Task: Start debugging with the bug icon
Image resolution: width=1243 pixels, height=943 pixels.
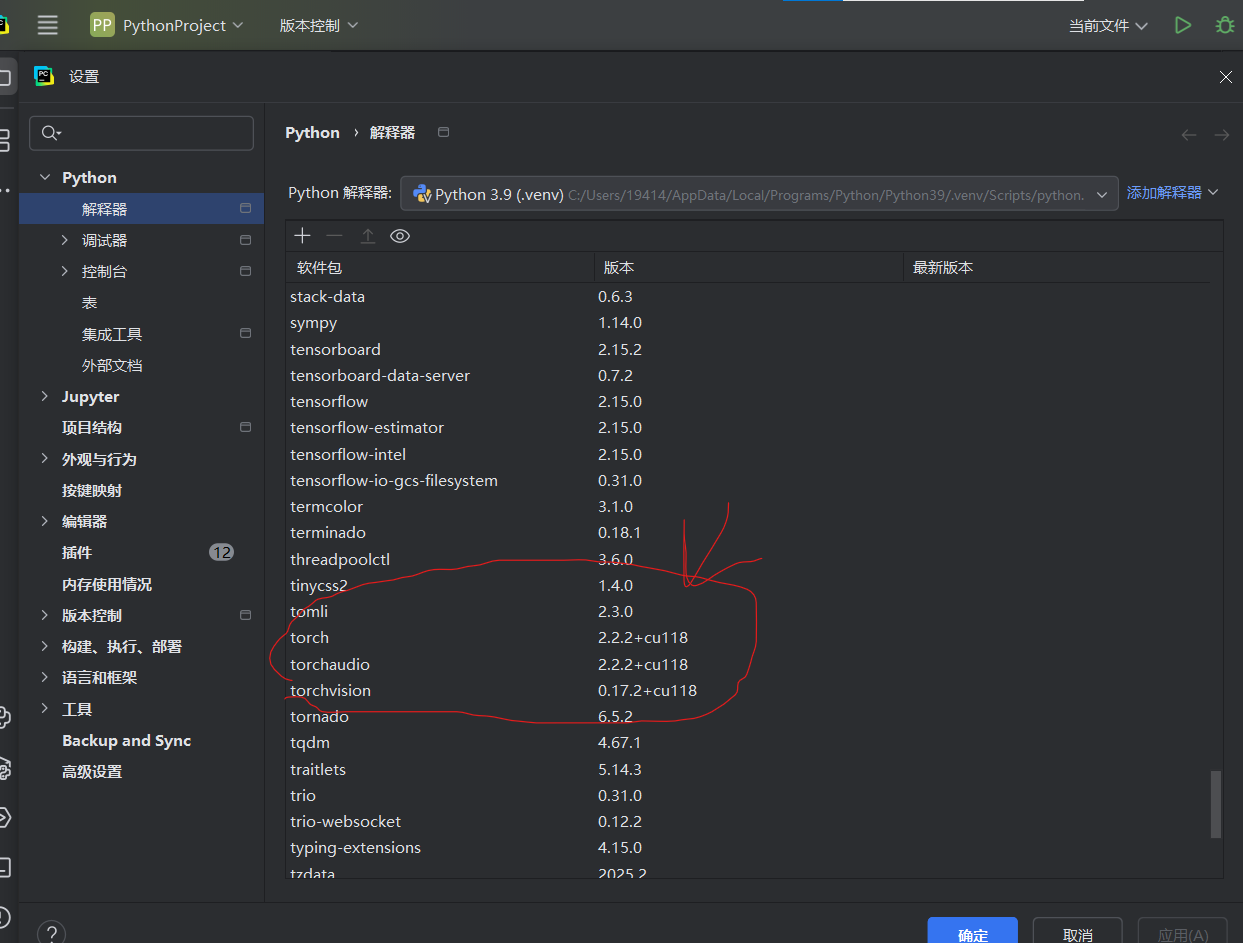Action: (1225, 25)
